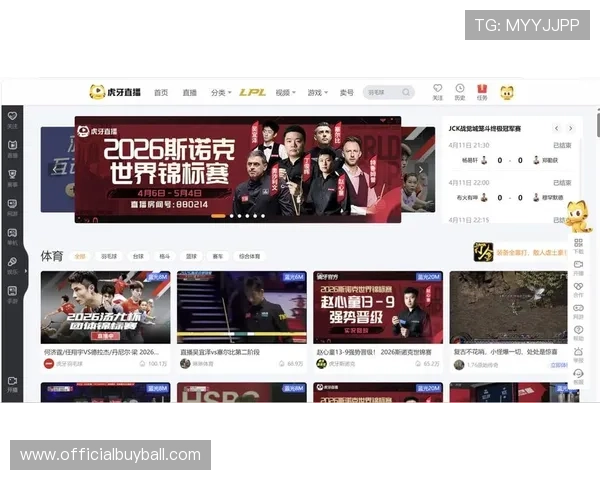Open the 赵心童13-9 promo thumbnail

pos(378,307)
